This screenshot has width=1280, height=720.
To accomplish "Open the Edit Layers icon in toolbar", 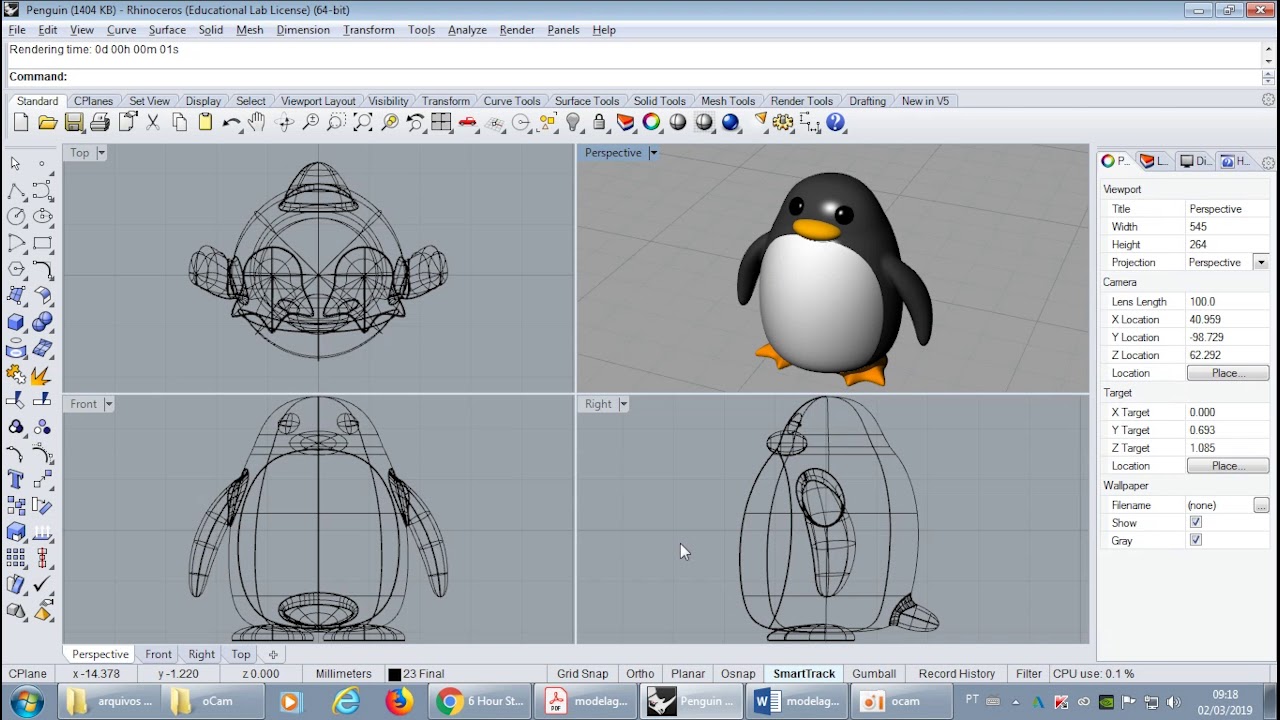I will pos(625,122).
